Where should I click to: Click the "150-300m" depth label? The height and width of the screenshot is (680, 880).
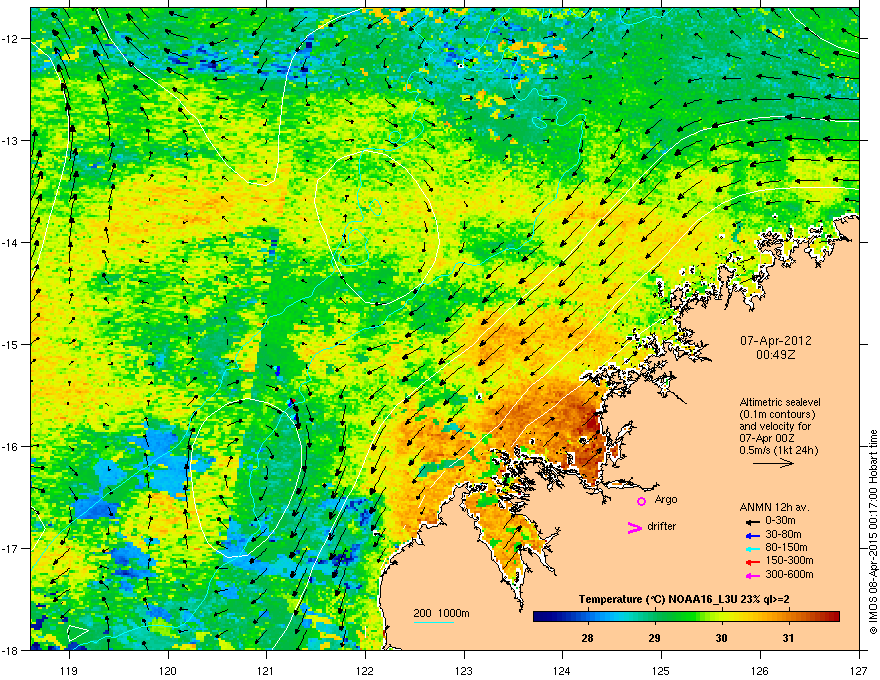tap(789, 560)
